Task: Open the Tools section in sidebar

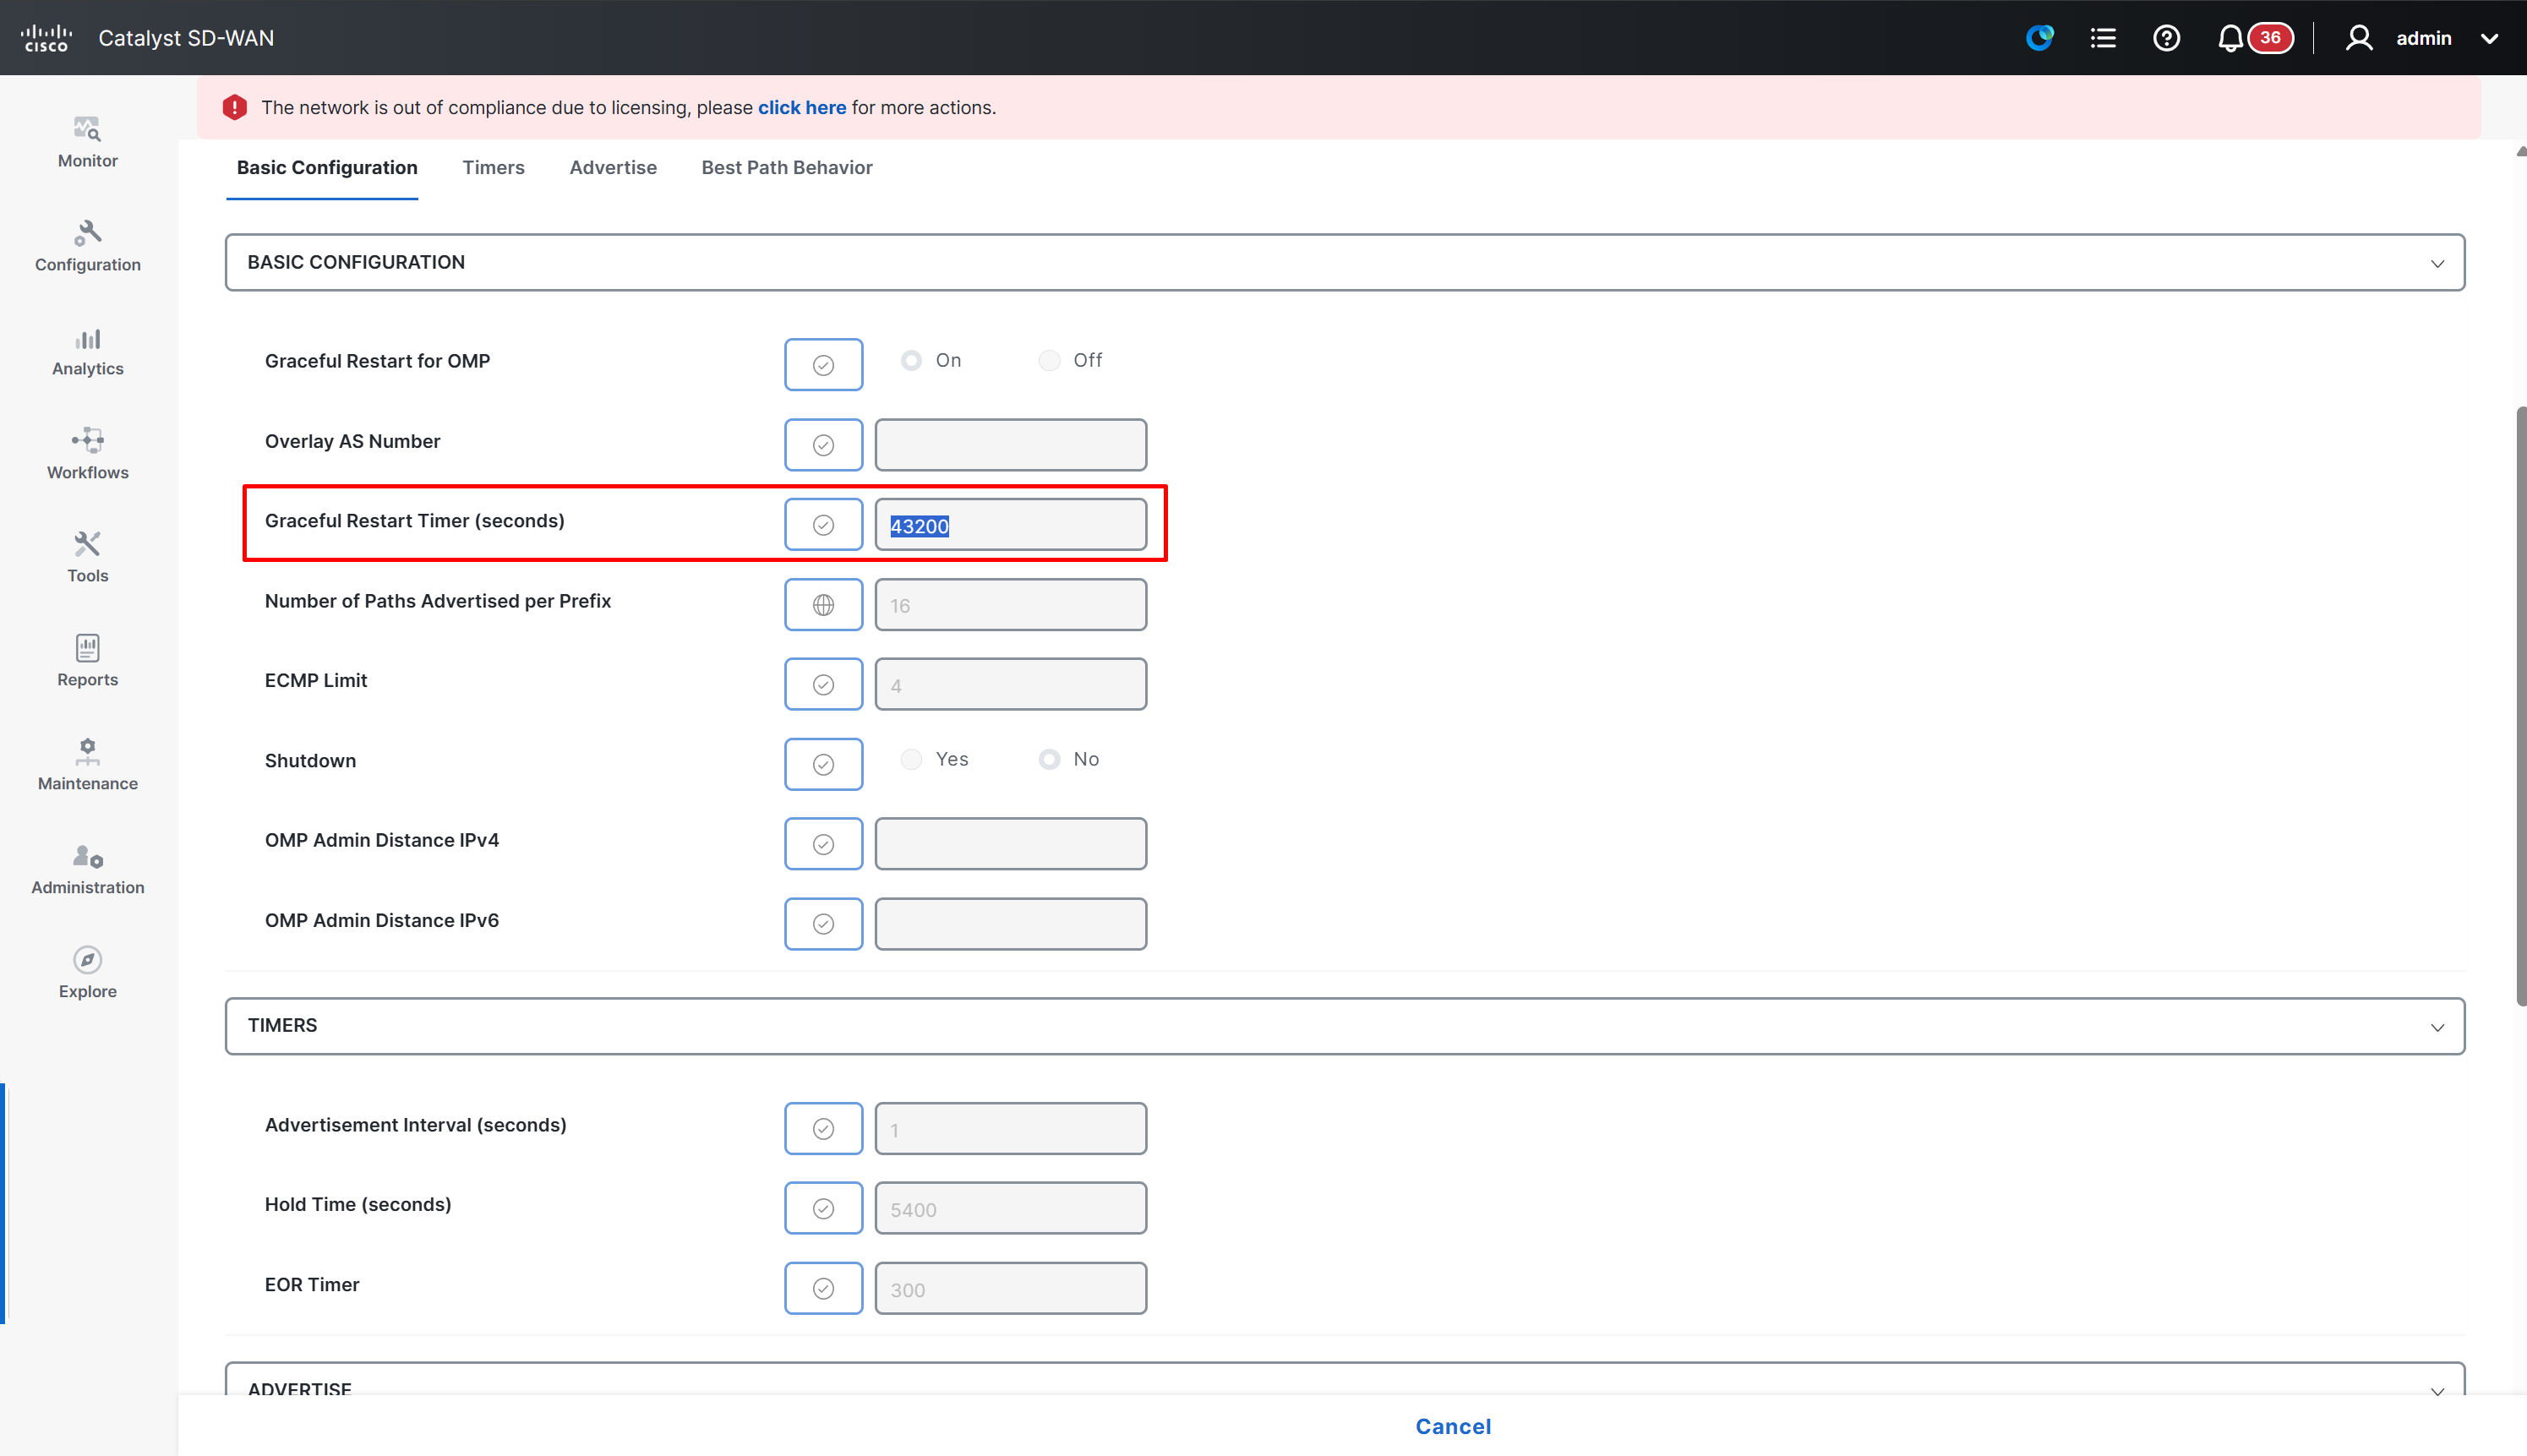Action: (88, 557)
